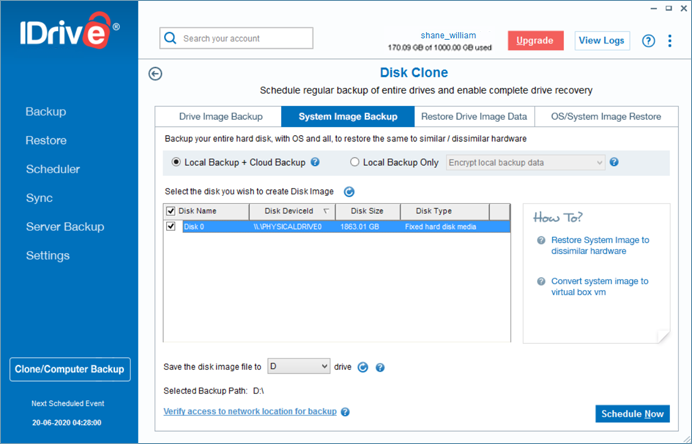Open Sync in sidebar
The width and height of the screenshot is (692, 444).
coord(39,198)
